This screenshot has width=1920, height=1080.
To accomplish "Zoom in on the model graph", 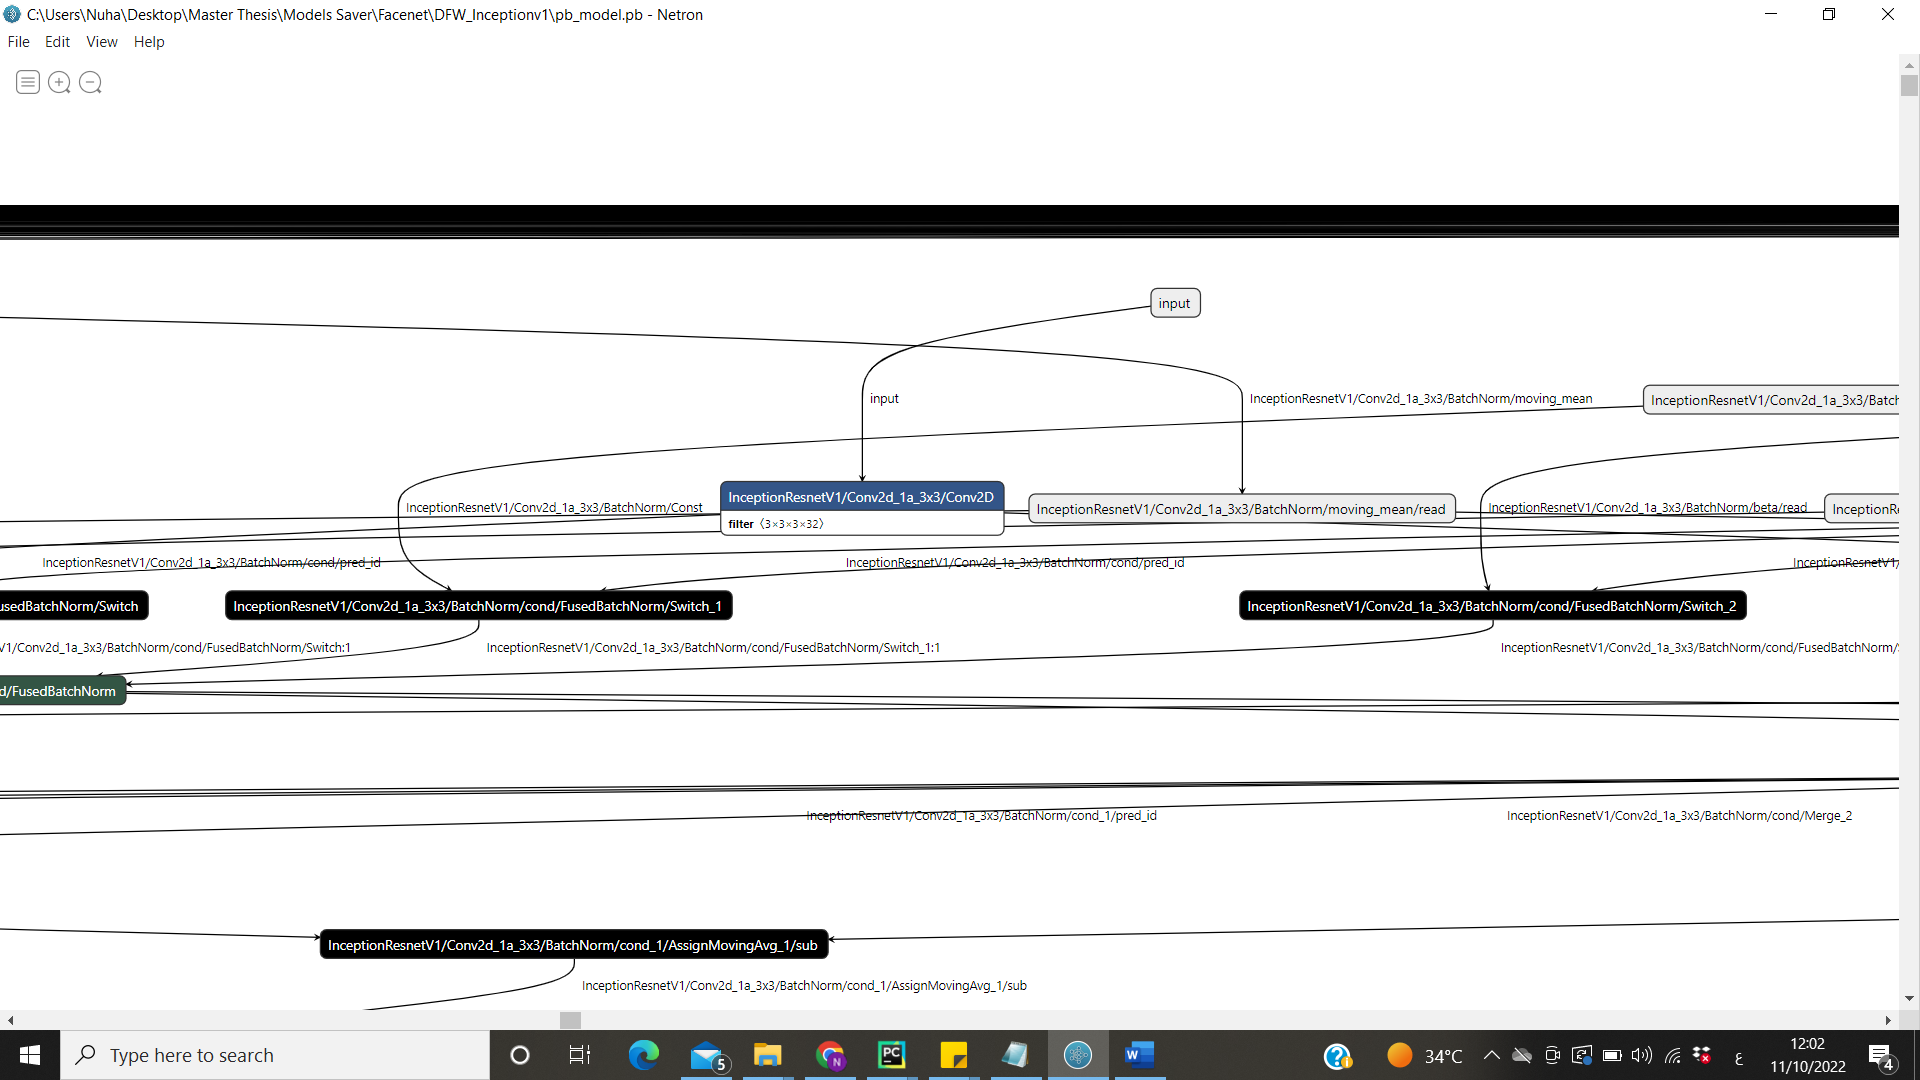I will [59, 82].
